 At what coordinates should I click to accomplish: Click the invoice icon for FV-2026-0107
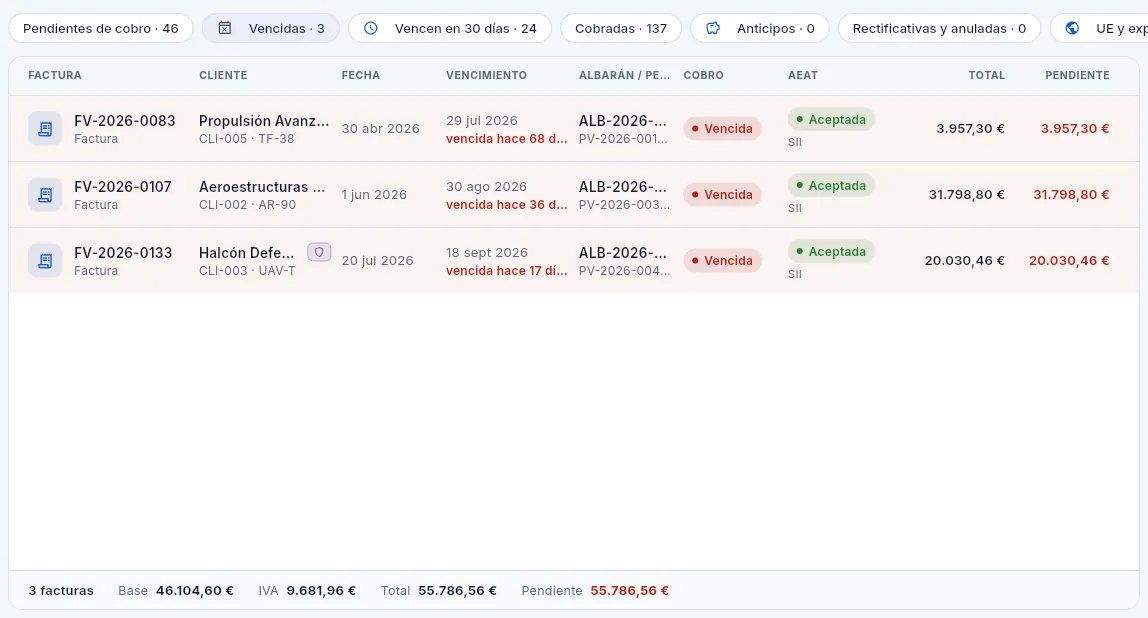coord(45,195)
